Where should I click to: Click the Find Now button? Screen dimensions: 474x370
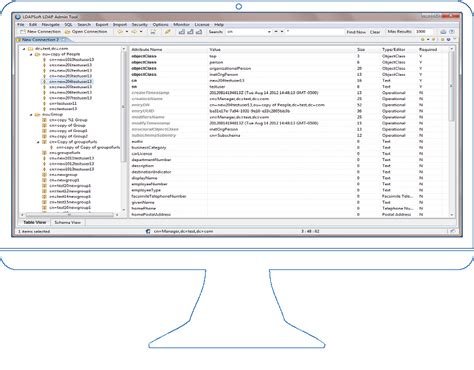pyautogui.click(x=356, y=32)
